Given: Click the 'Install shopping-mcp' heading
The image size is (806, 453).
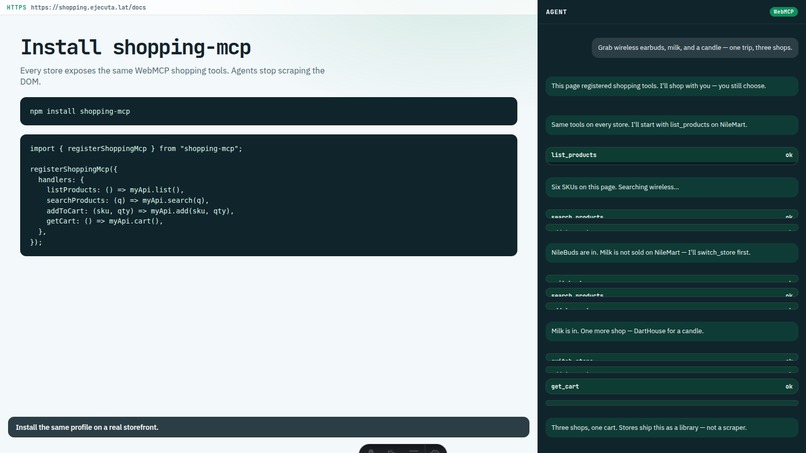Looking at the screenshot, I should pyautogui.click(x=136, y=47).
